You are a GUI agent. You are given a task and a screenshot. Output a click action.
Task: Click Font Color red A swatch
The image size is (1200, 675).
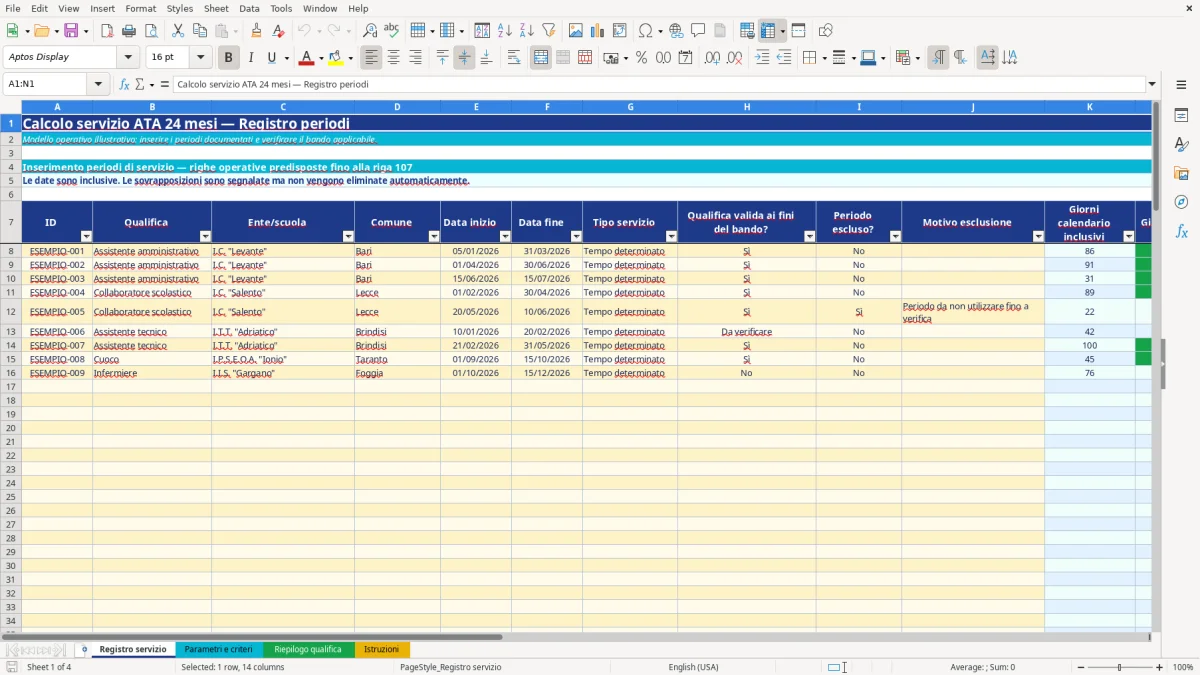307,58
